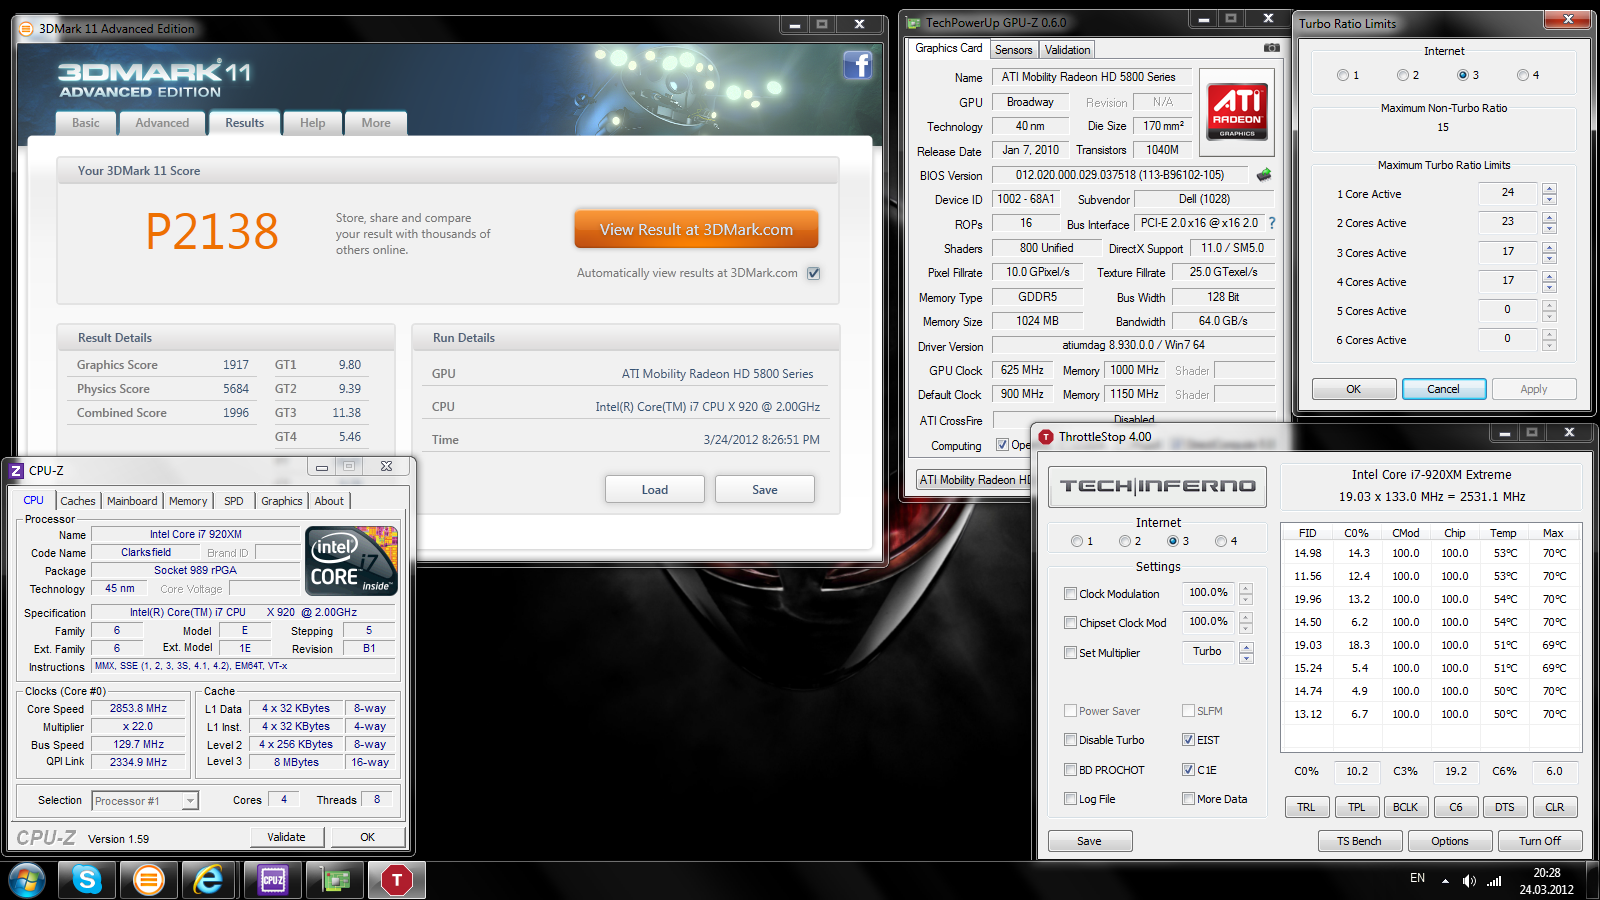Click the Turn Off button in ThrottleStop

pos(1540,841)
